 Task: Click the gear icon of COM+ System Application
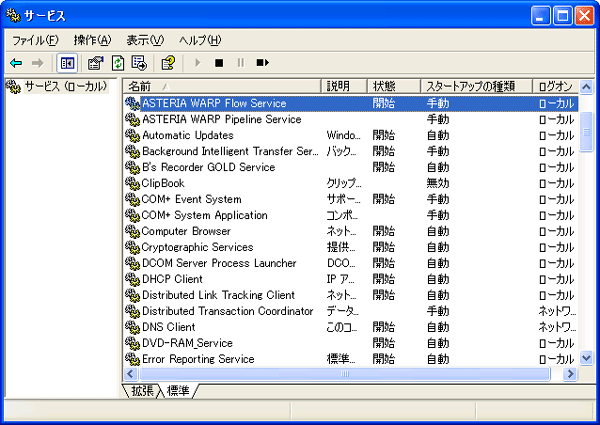click(x=132, y=215)
